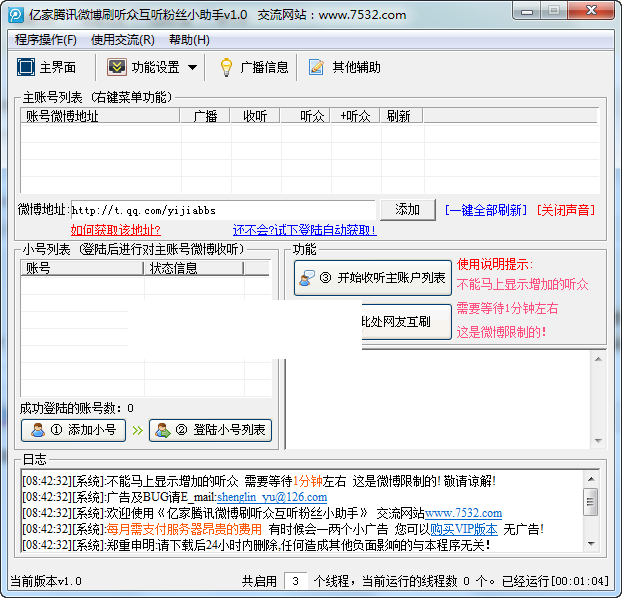Click the 微博地址 input field

(222, 210)
